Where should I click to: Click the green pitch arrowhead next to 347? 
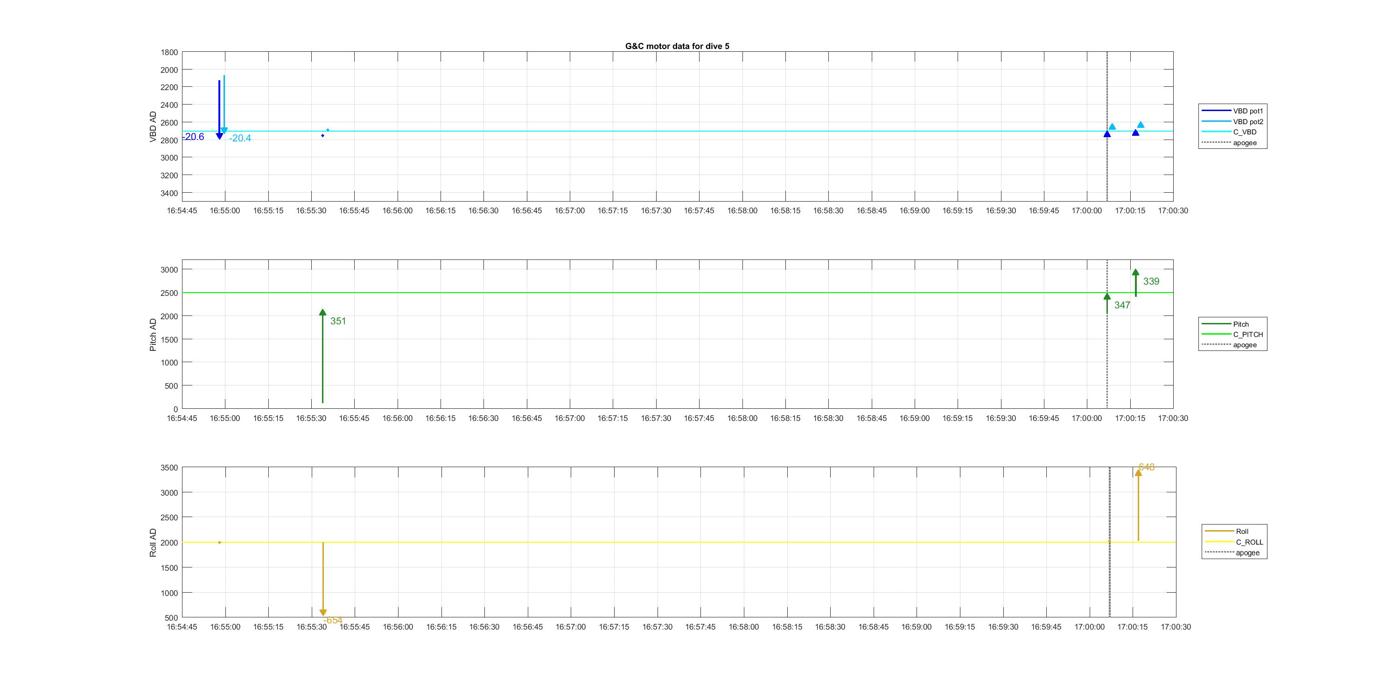pyautogui.click(x=1107, y=297)
